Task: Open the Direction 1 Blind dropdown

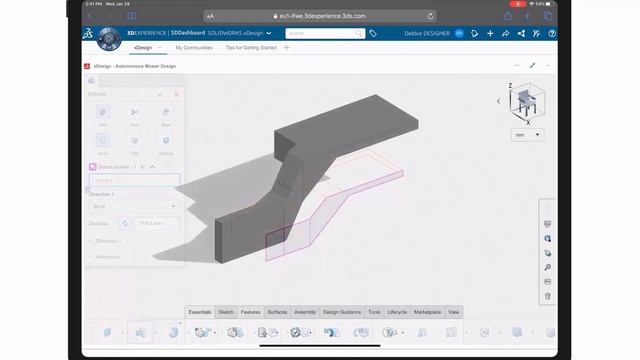Action: pyautogui.click(x=134, y=206)
